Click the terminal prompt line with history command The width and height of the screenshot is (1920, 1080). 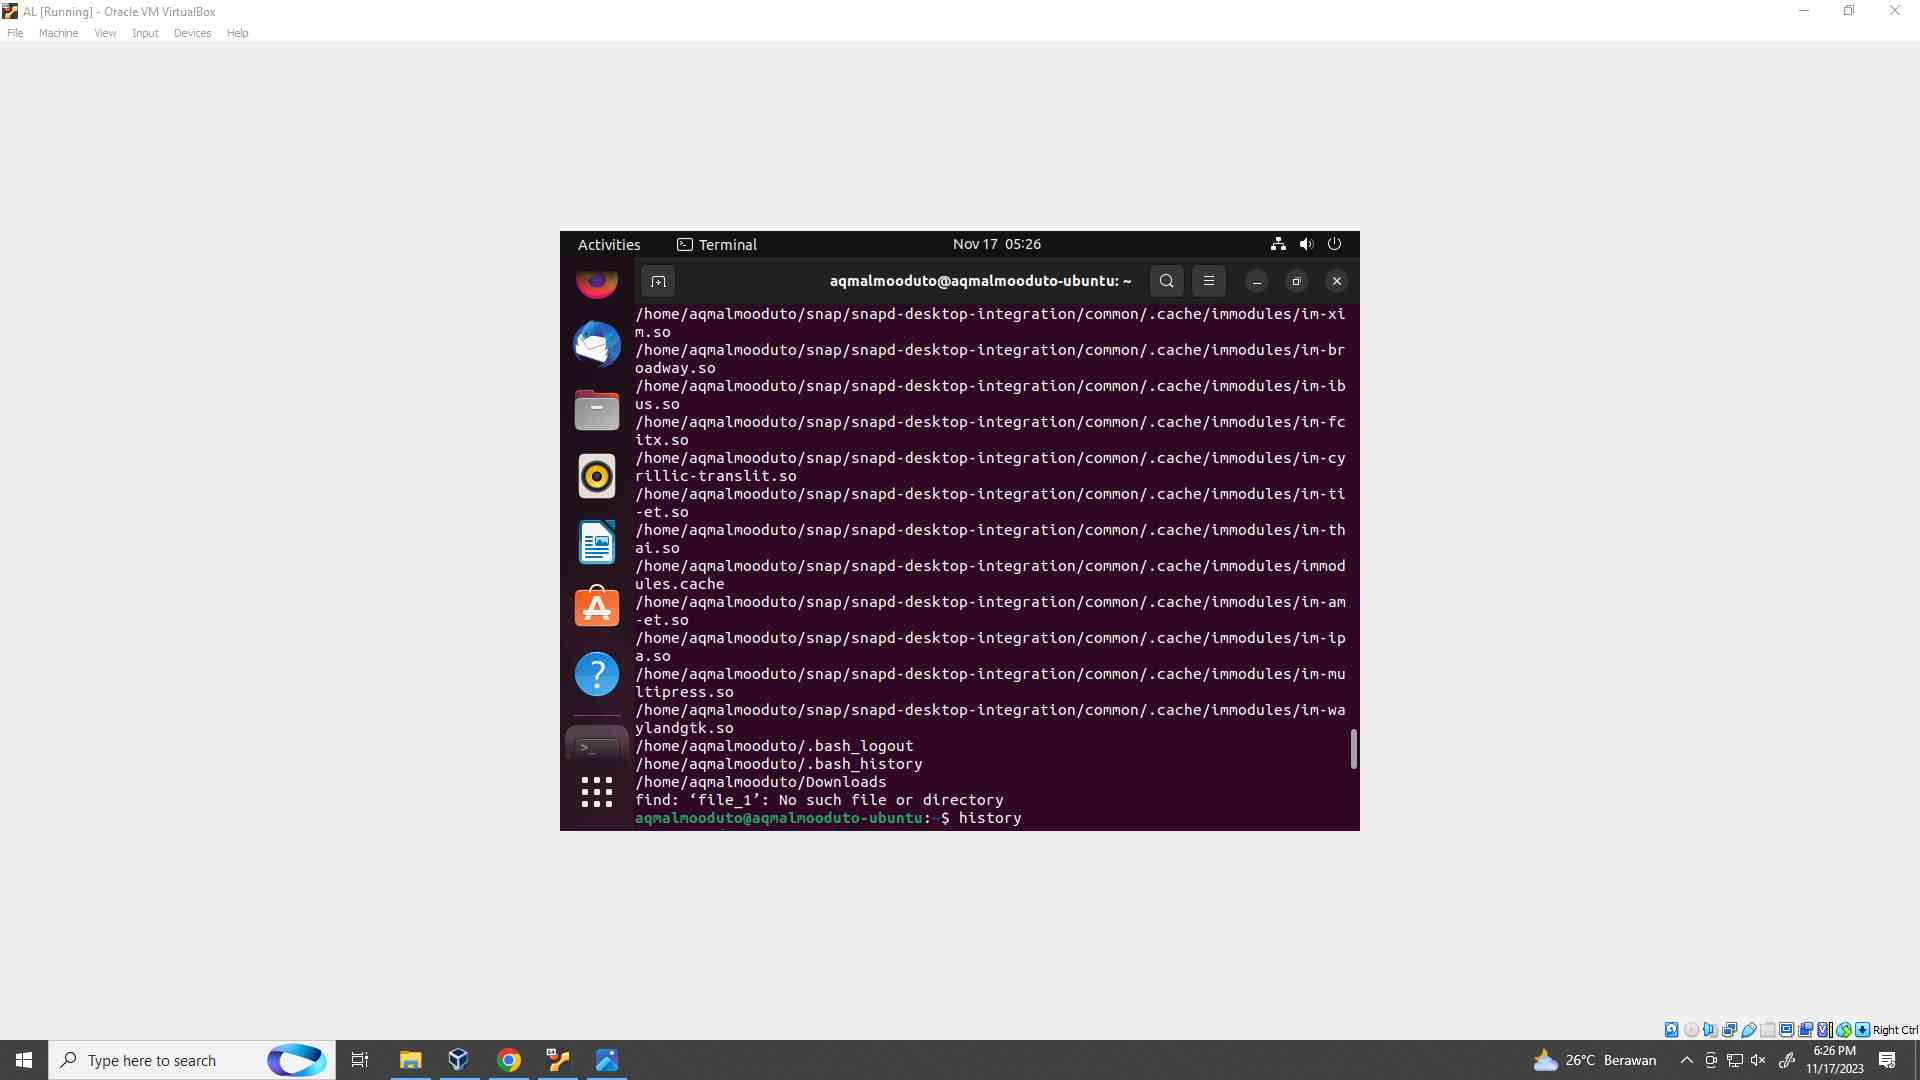828,818
